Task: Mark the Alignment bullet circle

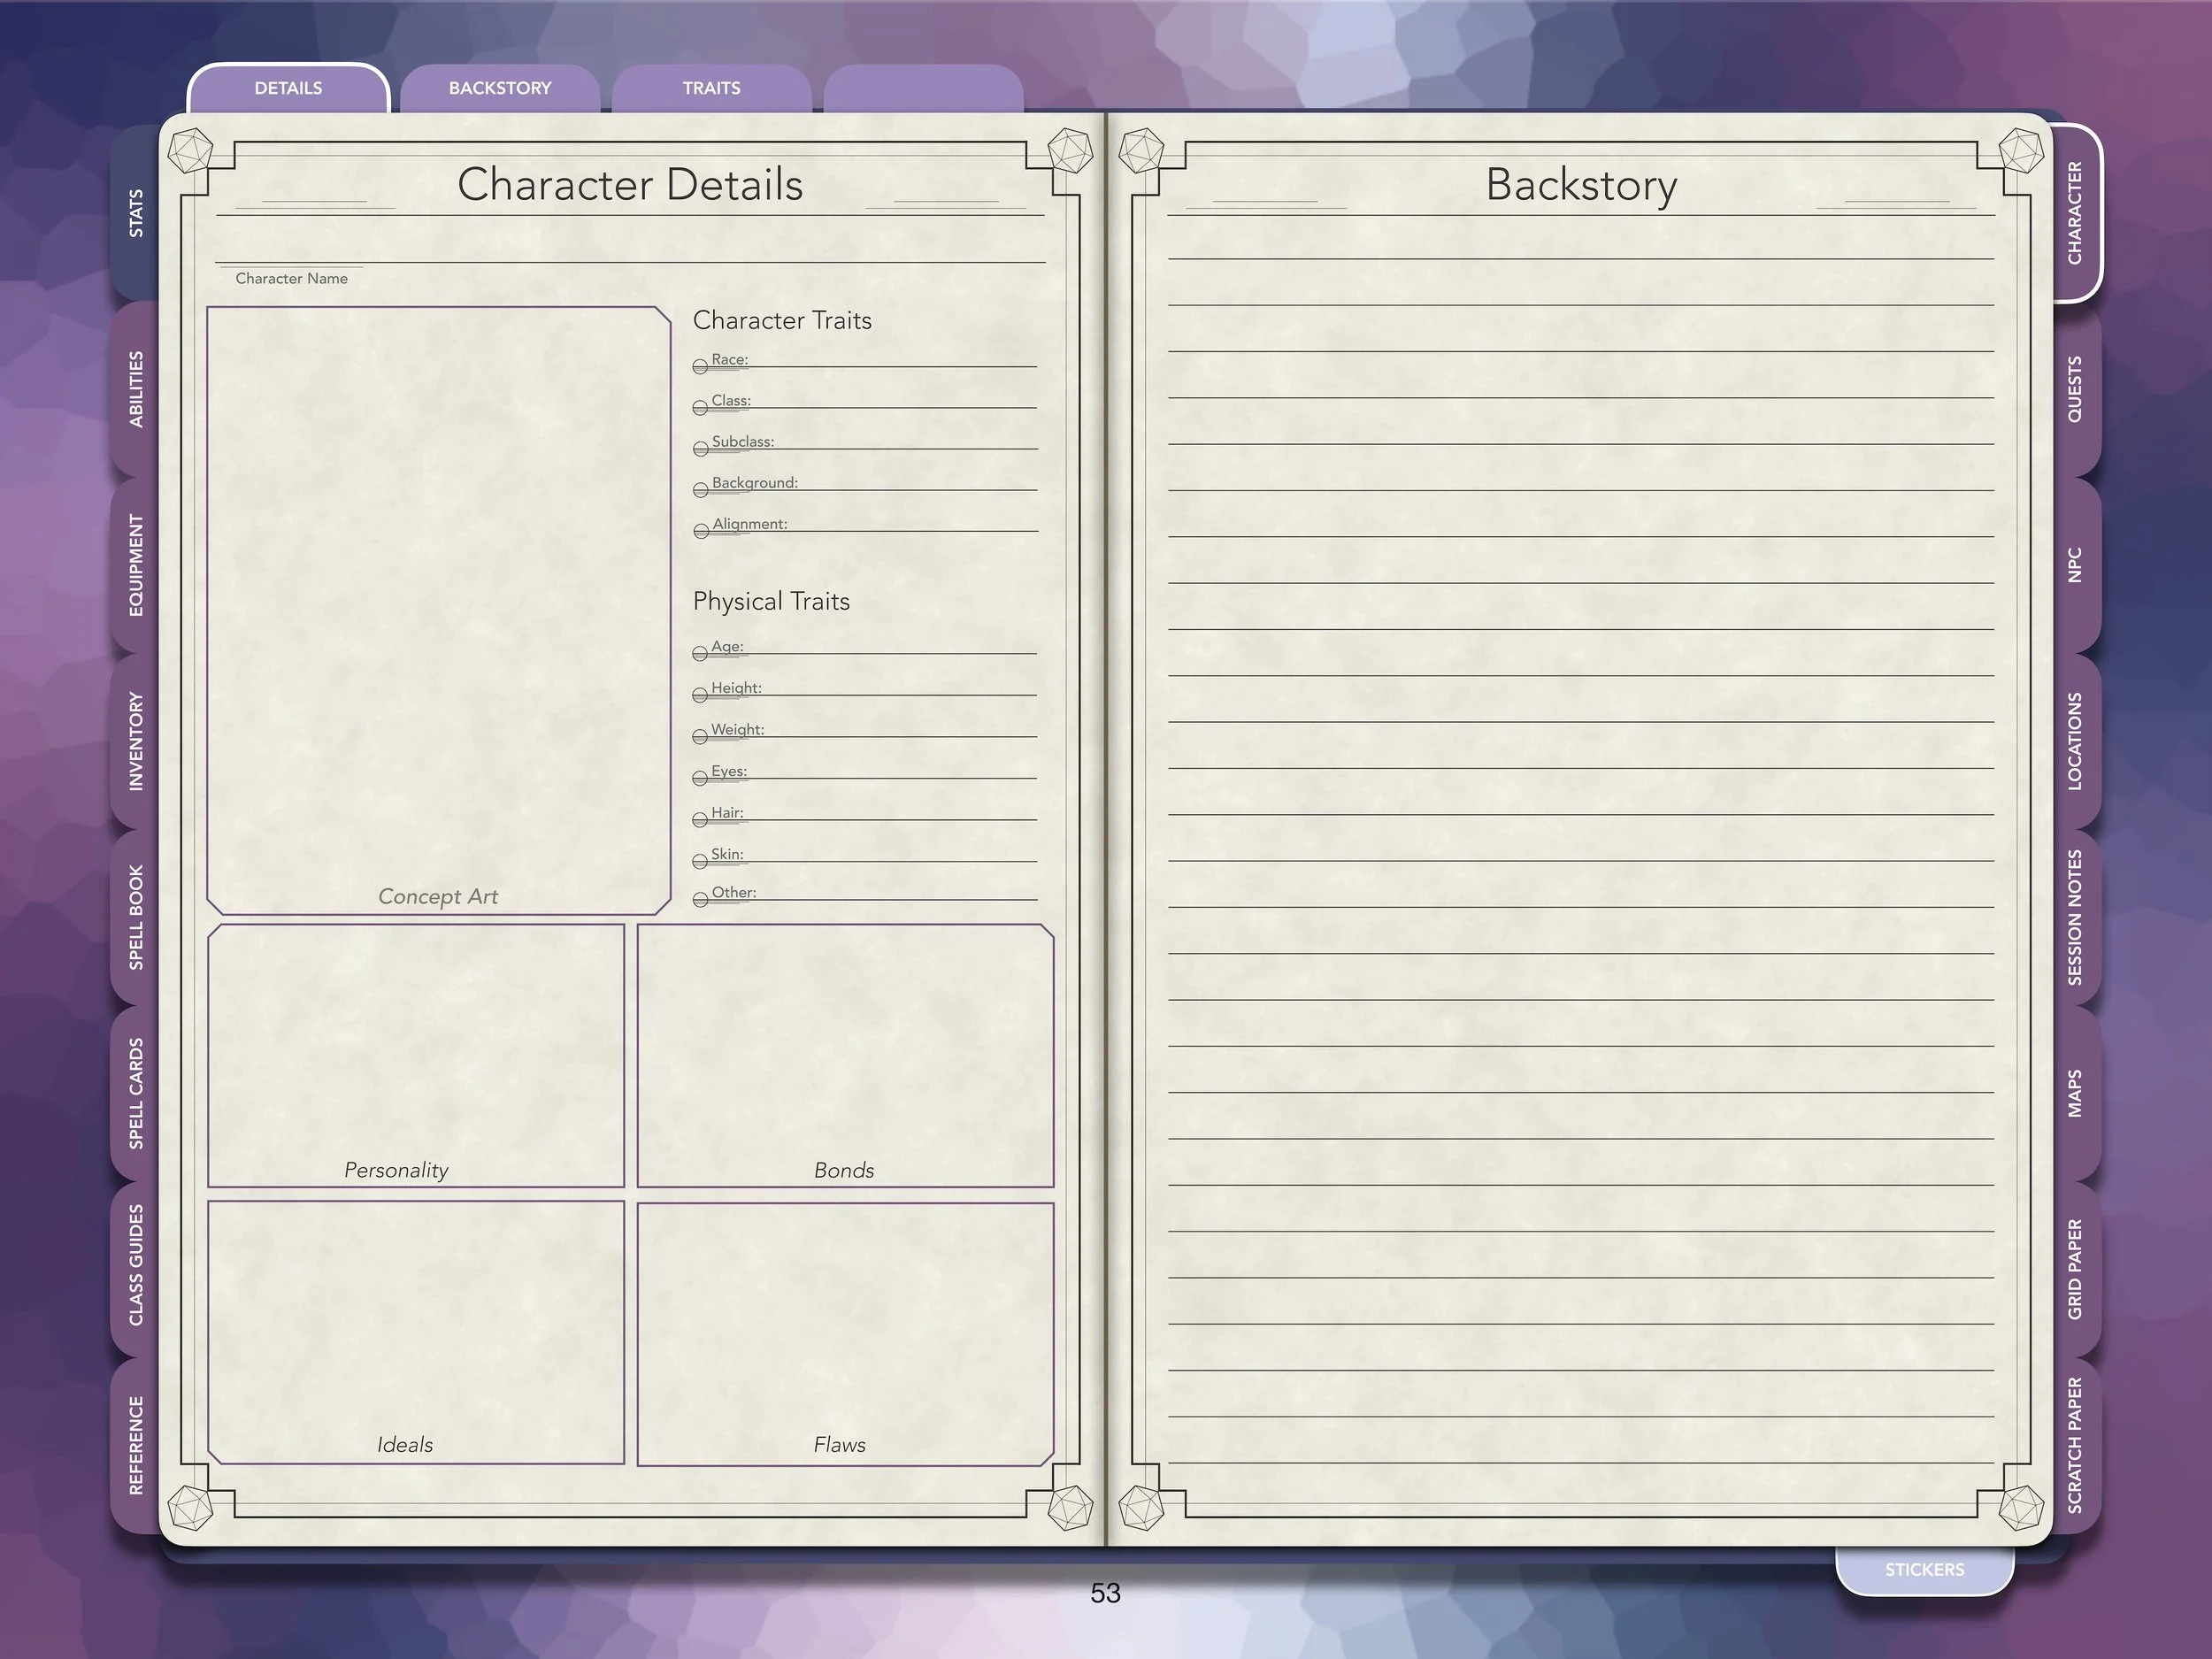Action: coord(701,531)
